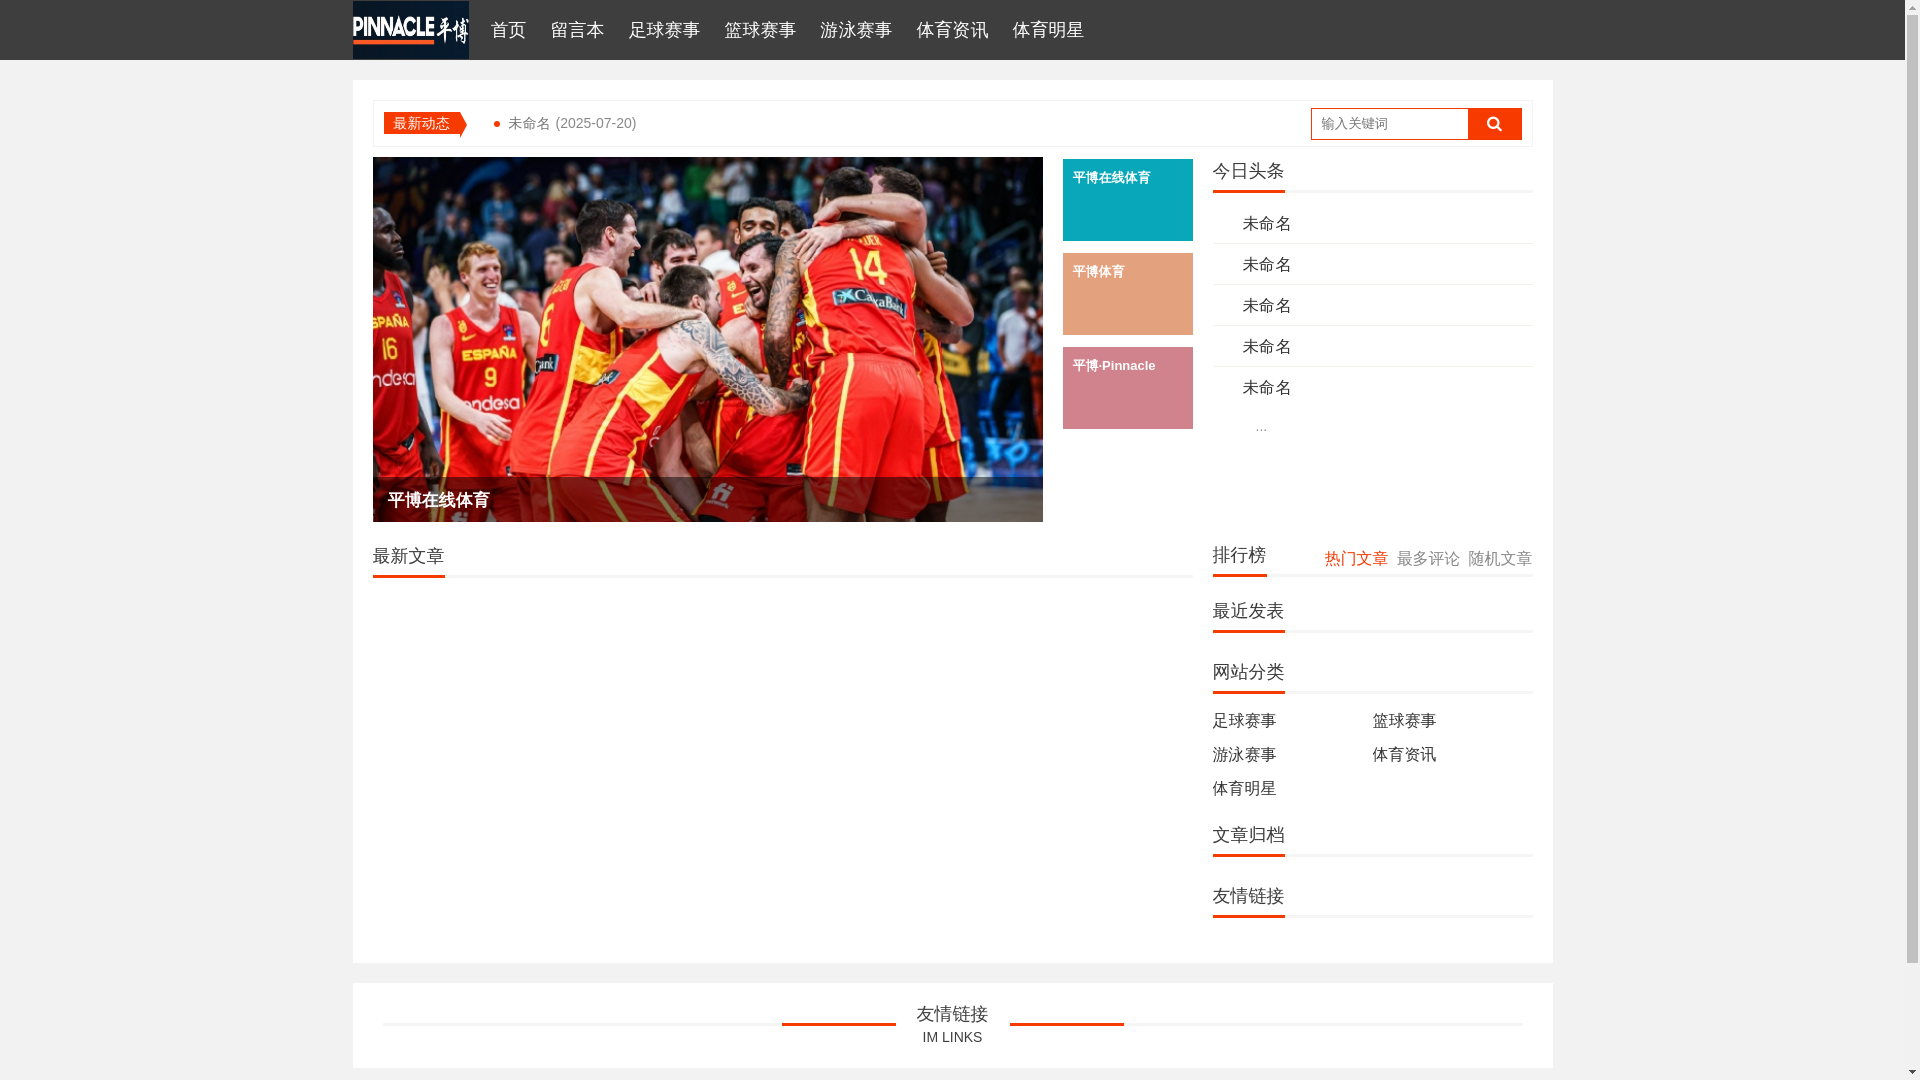Open the blue 平博在线体育 tile
Viewport: 1920px width, 1080px height.
click(x=1127, y=200)
